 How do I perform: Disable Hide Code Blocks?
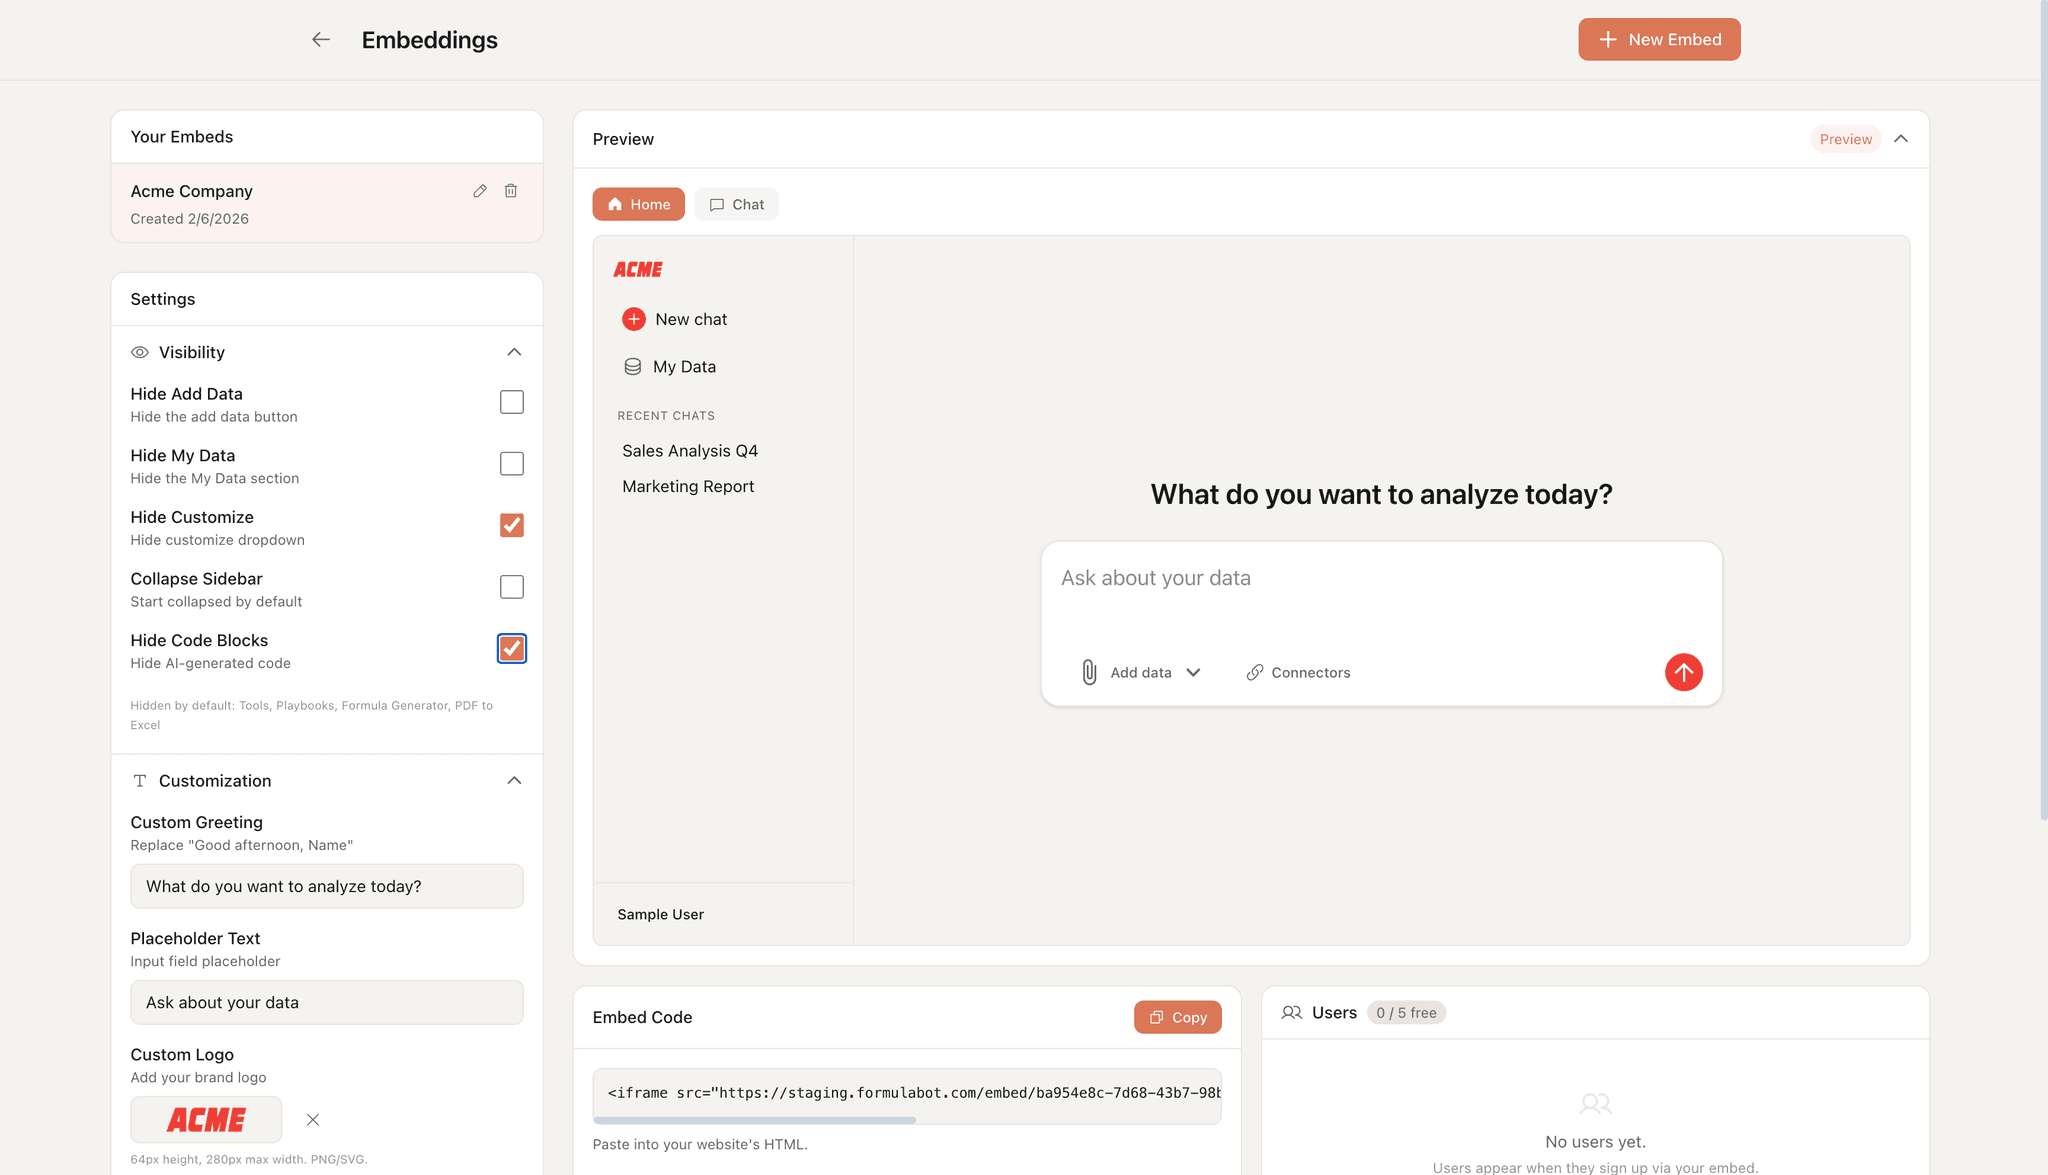pyautogui.click(x=511, y=648)
